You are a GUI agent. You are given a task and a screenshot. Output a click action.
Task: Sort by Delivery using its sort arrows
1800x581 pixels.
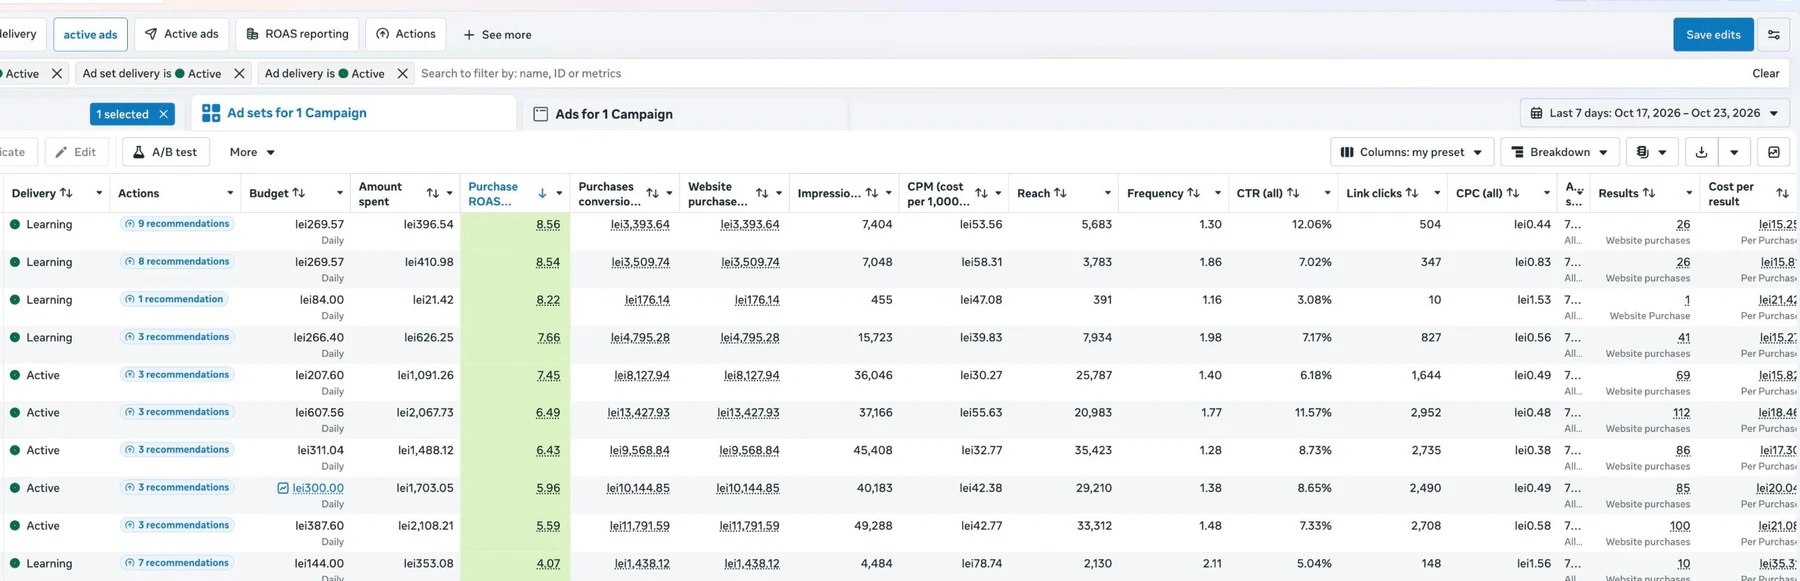[66, 193]
